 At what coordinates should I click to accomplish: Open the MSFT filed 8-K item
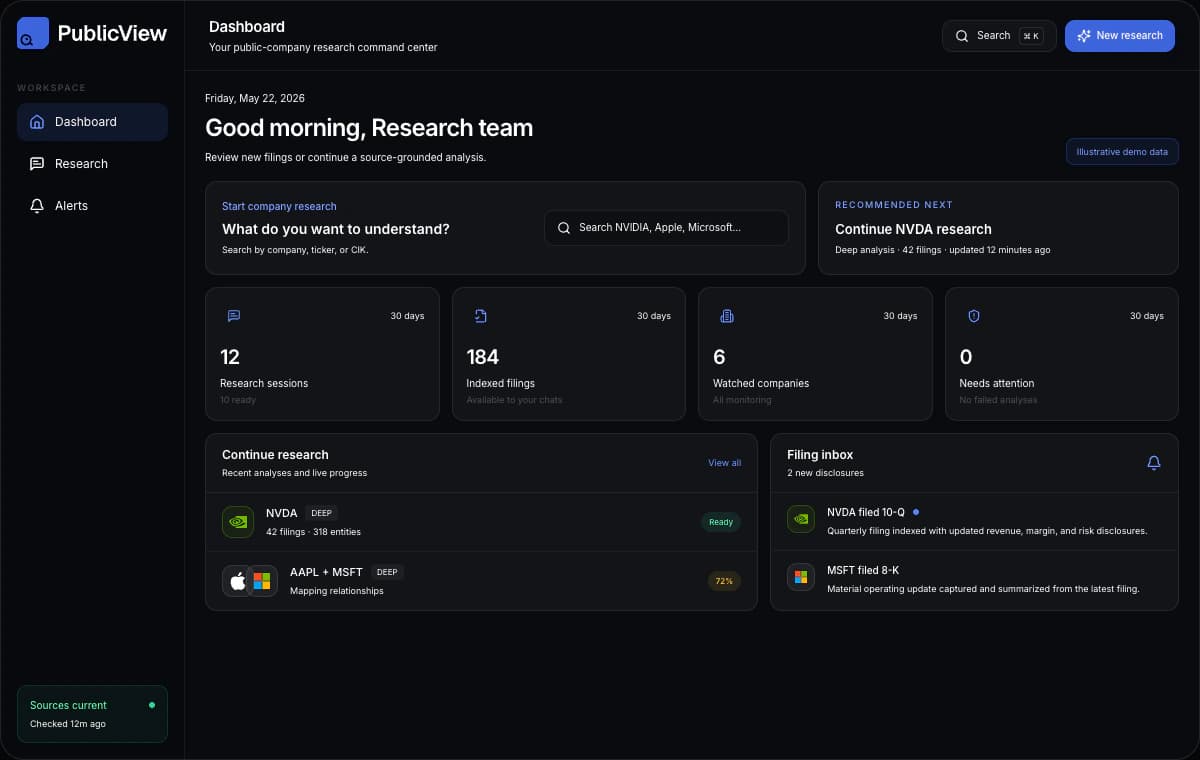coord(975,580)
